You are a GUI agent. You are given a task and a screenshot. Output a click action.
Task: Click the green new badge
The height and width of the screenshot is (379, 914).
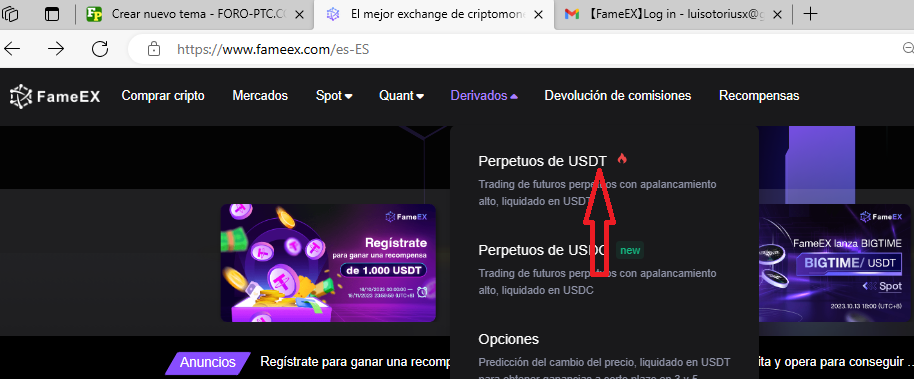(x=630, y=250)
